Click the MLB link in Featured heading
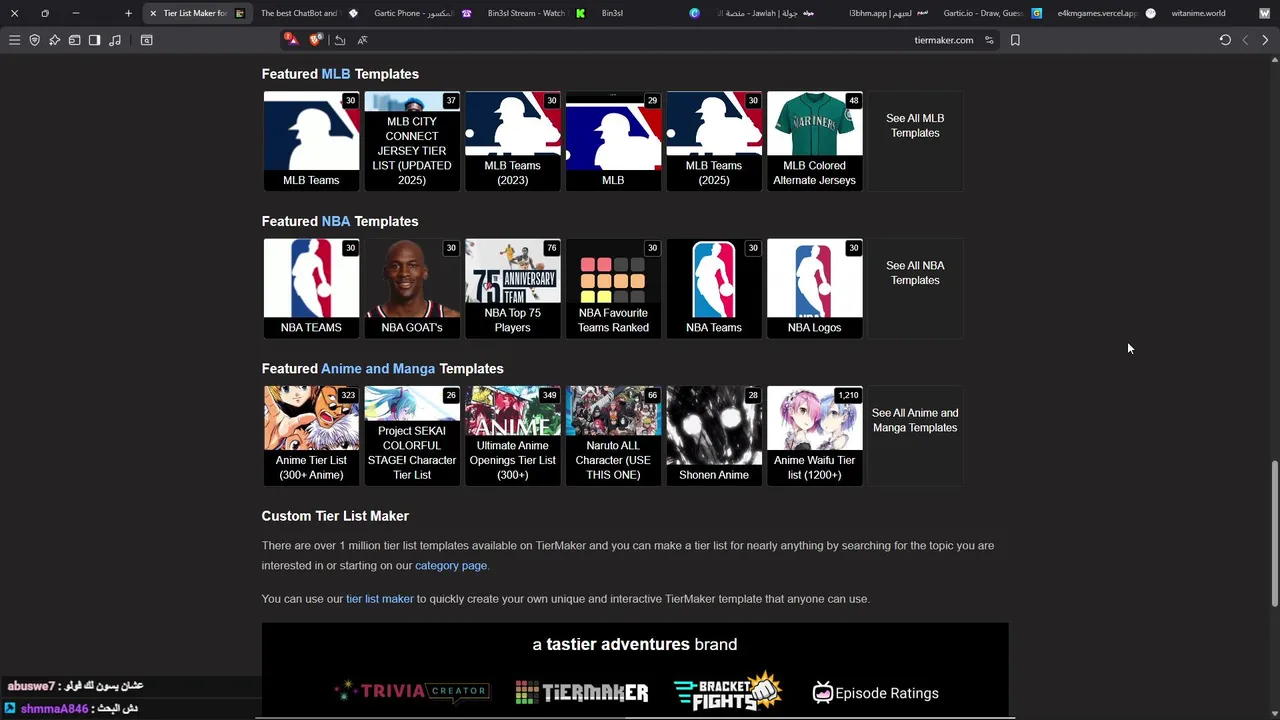The height and width of the screenshot is (720, 1280). click(336, 74)
